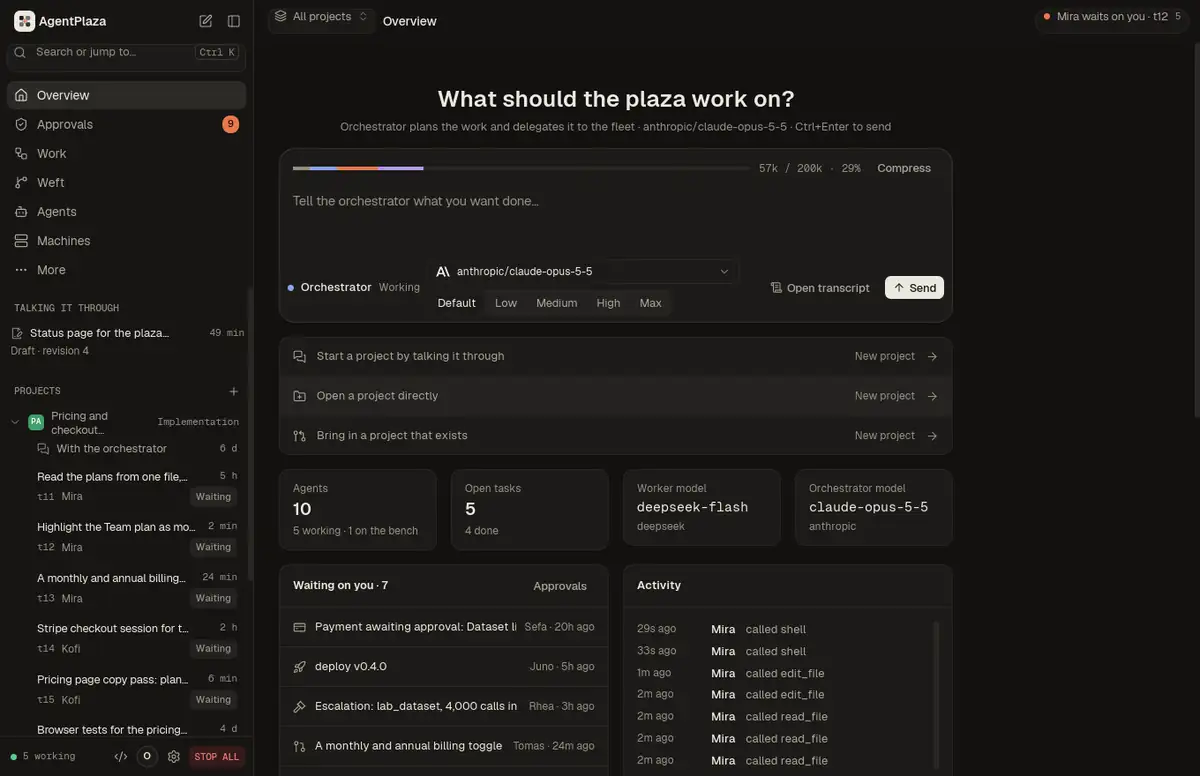Click the context usage progress bar
This screenshot has width=1200, height=776.
[521, 168]
